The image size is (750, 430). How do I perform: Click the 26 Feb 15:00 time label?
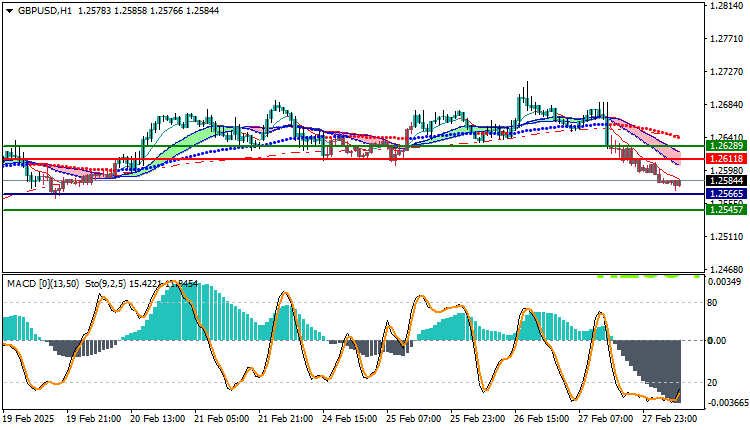[542, 419]
